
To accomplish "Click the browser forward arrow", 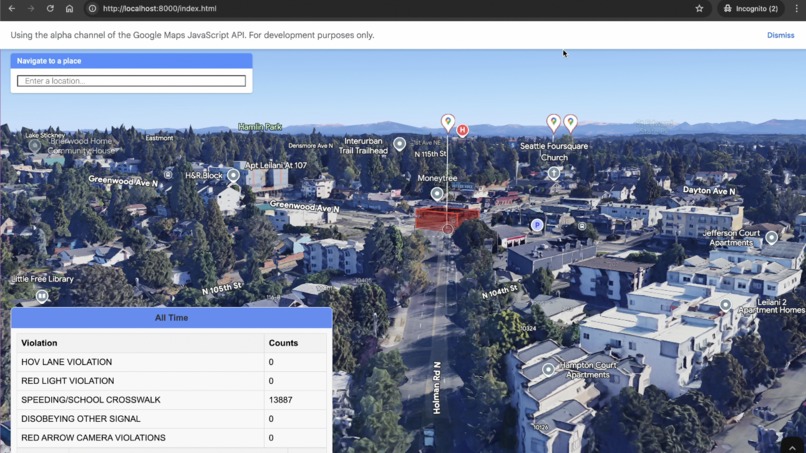I will [31, 8].
